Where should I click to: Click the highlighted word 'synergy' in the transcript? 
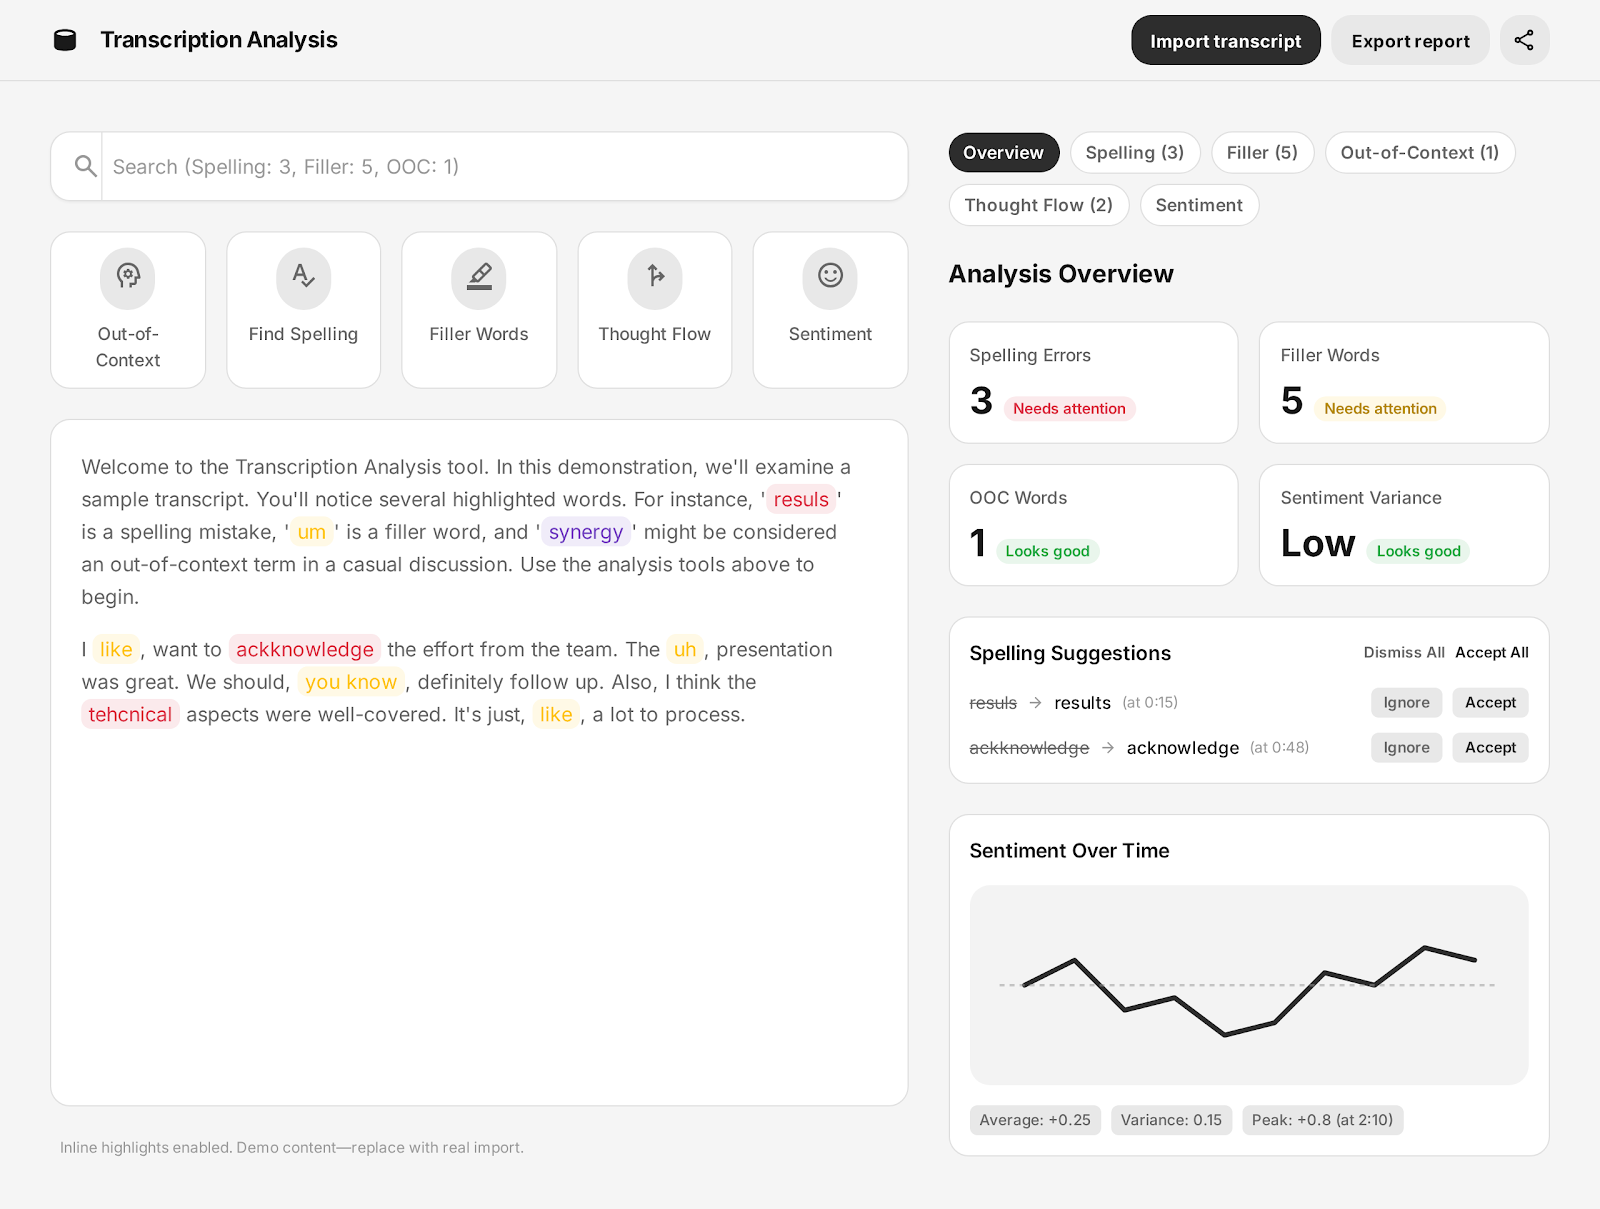586,532
